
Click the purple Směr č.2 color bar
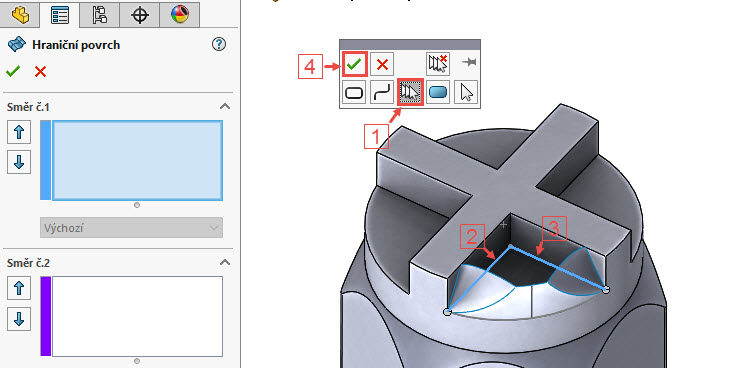tap(45, 316)
